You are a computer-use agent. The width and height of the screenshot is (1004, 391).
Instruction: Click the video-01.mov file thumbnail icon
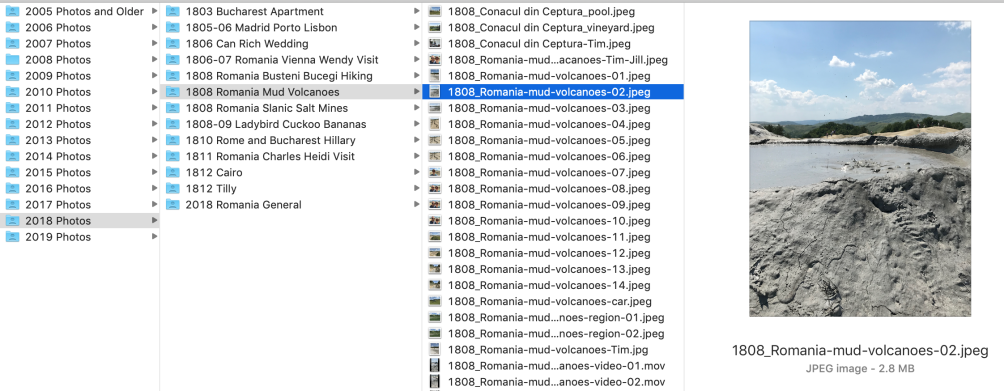point(435,366)
